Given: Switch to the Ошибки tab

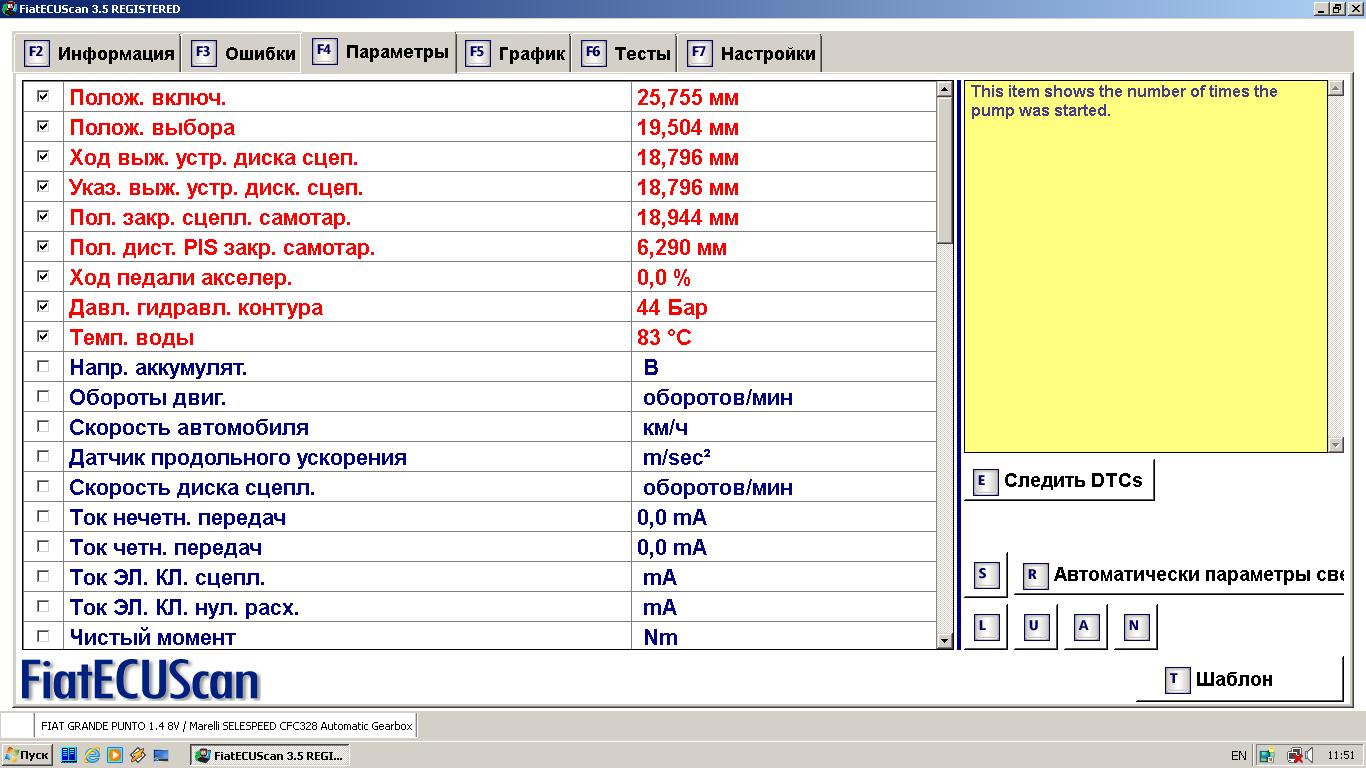Looking at the screenshot, I should coord(244,54).
